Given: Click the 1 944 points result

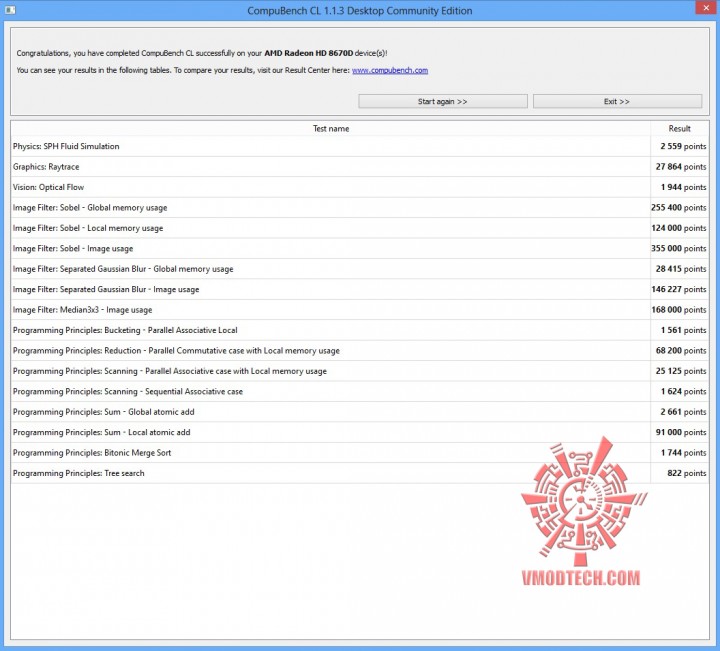Looking at the screenshot, I should coord(684,187).
